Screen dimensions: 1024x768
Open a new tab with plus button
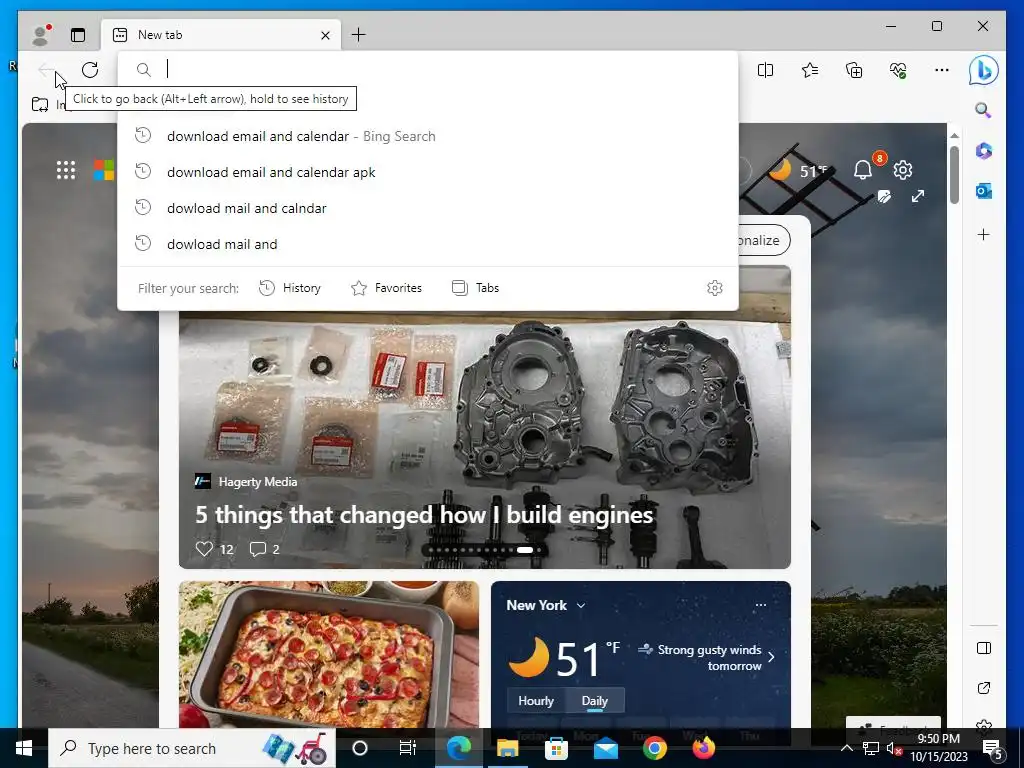point(359,35)
